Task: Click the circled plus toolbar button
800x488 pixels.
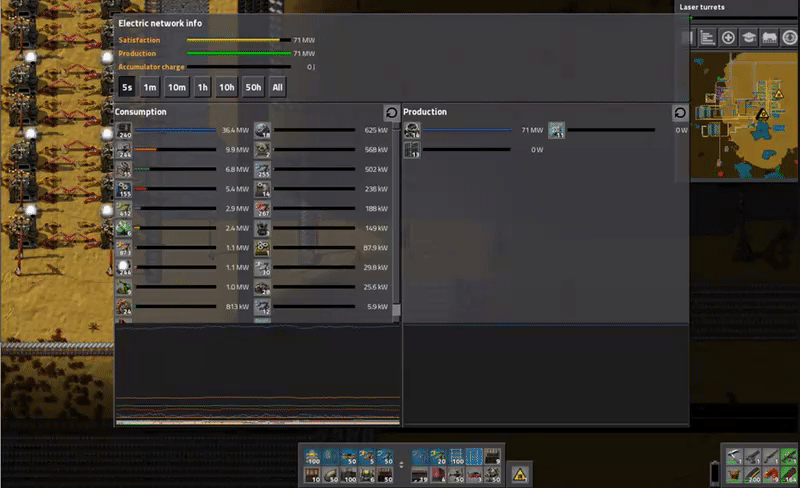Action: [728, 37]
